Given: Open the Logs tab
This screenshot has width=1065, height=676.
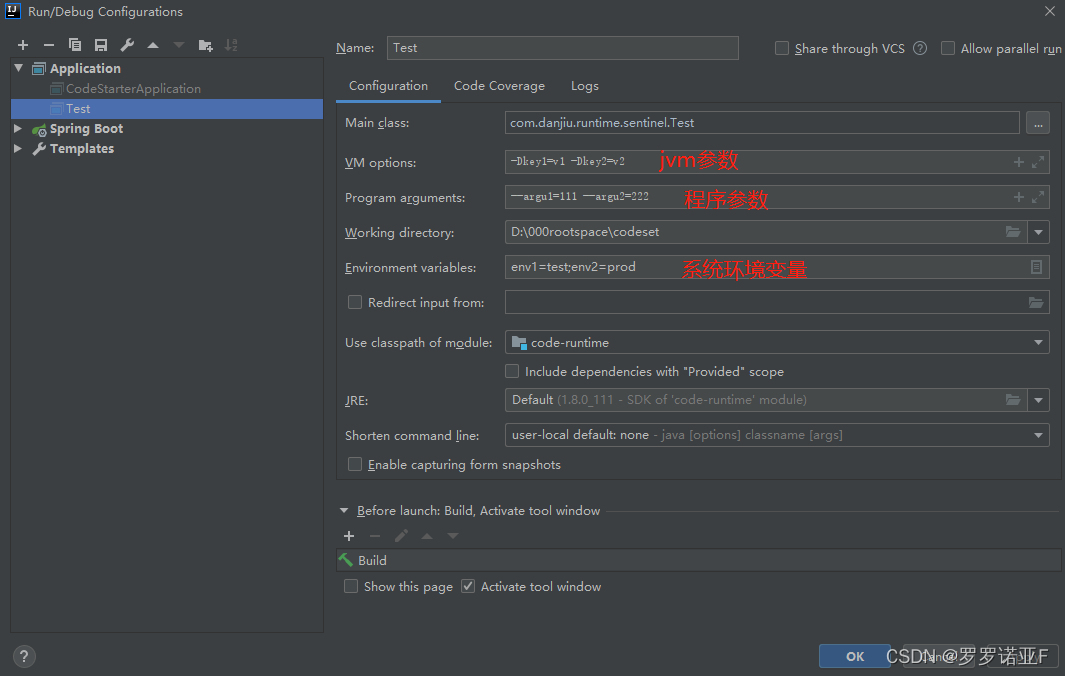Looking at the screenshot, I should click(x=584, y=86).
